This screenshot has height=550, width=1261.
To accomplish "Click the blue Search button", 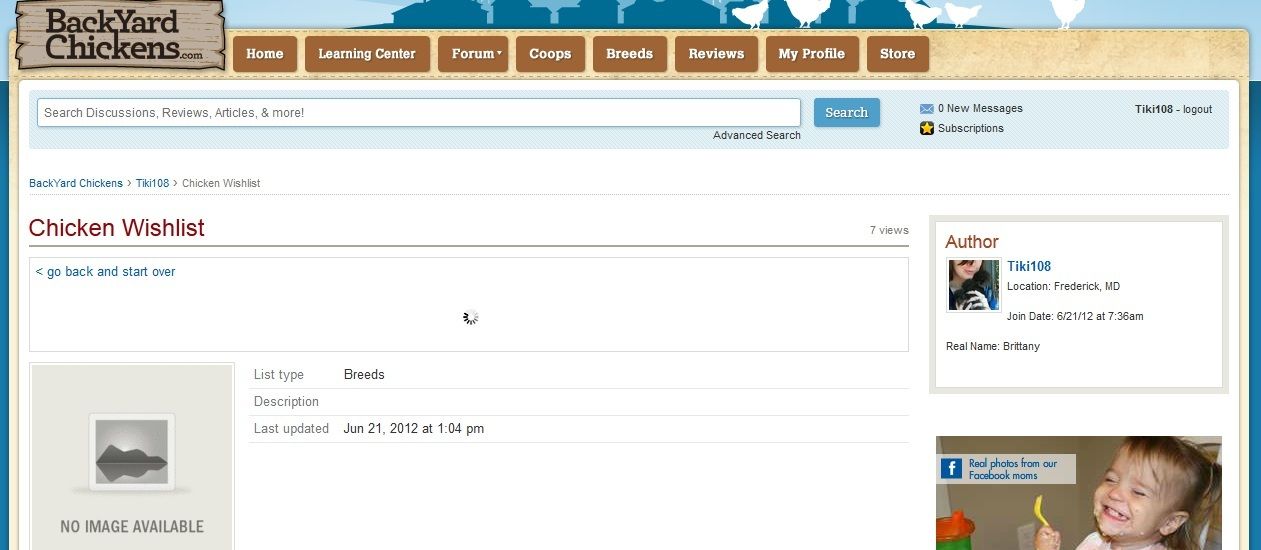I will click(x=846, y=113).
